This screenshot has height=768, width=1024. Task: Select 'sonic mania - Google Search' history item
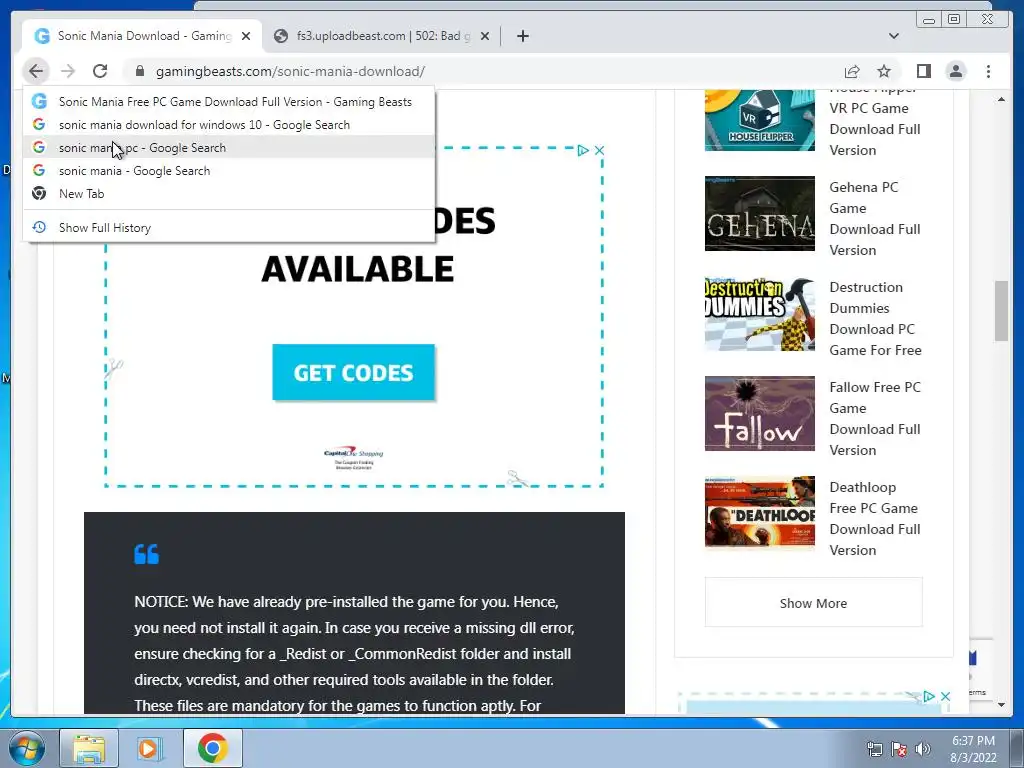coord(229,170)
